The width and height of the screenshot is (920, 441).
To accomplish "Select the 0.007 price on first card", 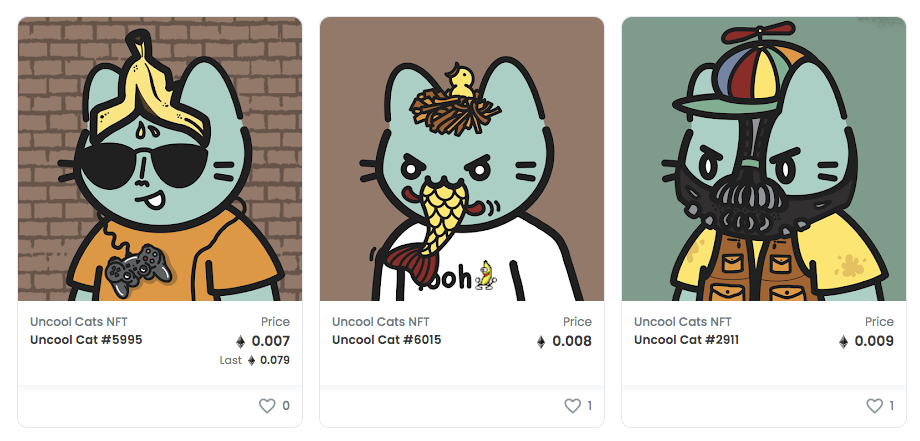I will [x=270, y=341].
